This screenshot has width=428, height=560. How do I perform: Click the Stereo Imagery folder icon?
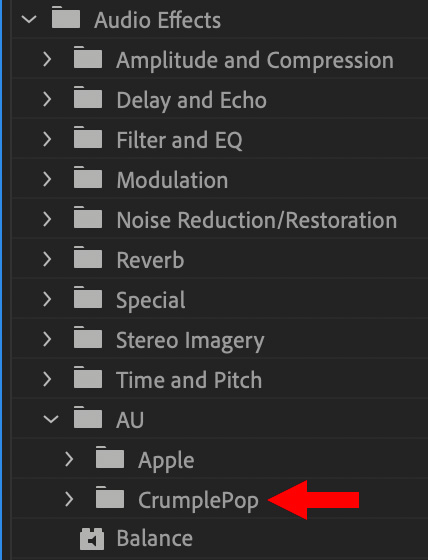pyautogui.click(x=88, y=337)
